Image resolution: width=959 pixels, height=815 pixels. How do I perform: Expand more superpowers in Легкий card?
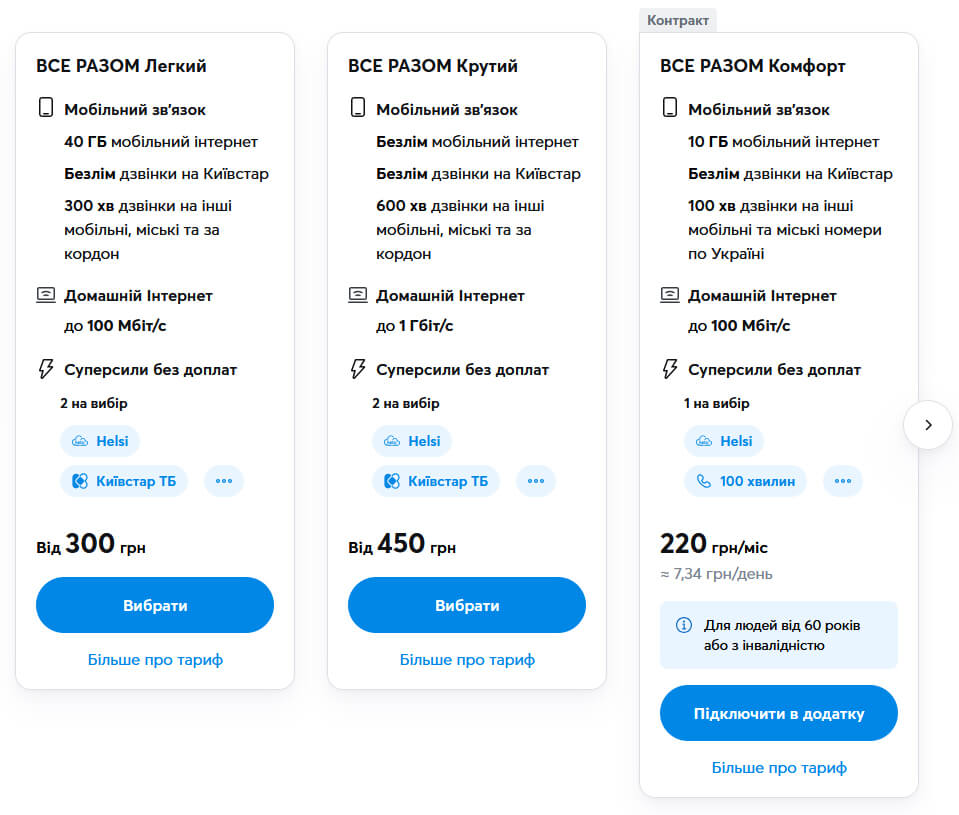[224, 481]
